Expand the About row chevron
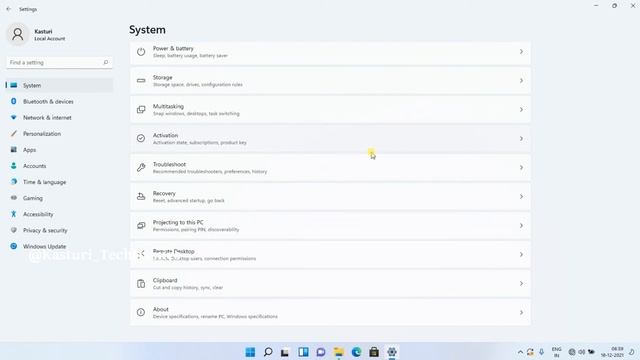 [521, 313]
